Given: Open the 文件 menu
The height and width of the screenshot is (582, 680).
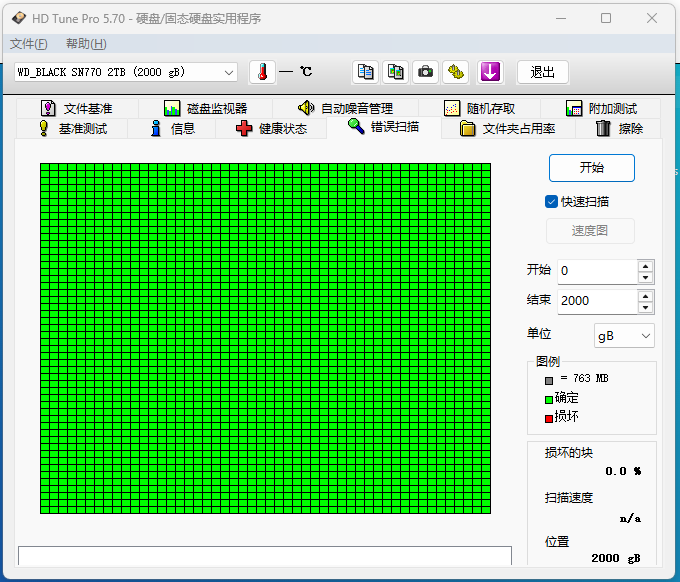Looking at the screenshot, I should [x=28, y=44].
